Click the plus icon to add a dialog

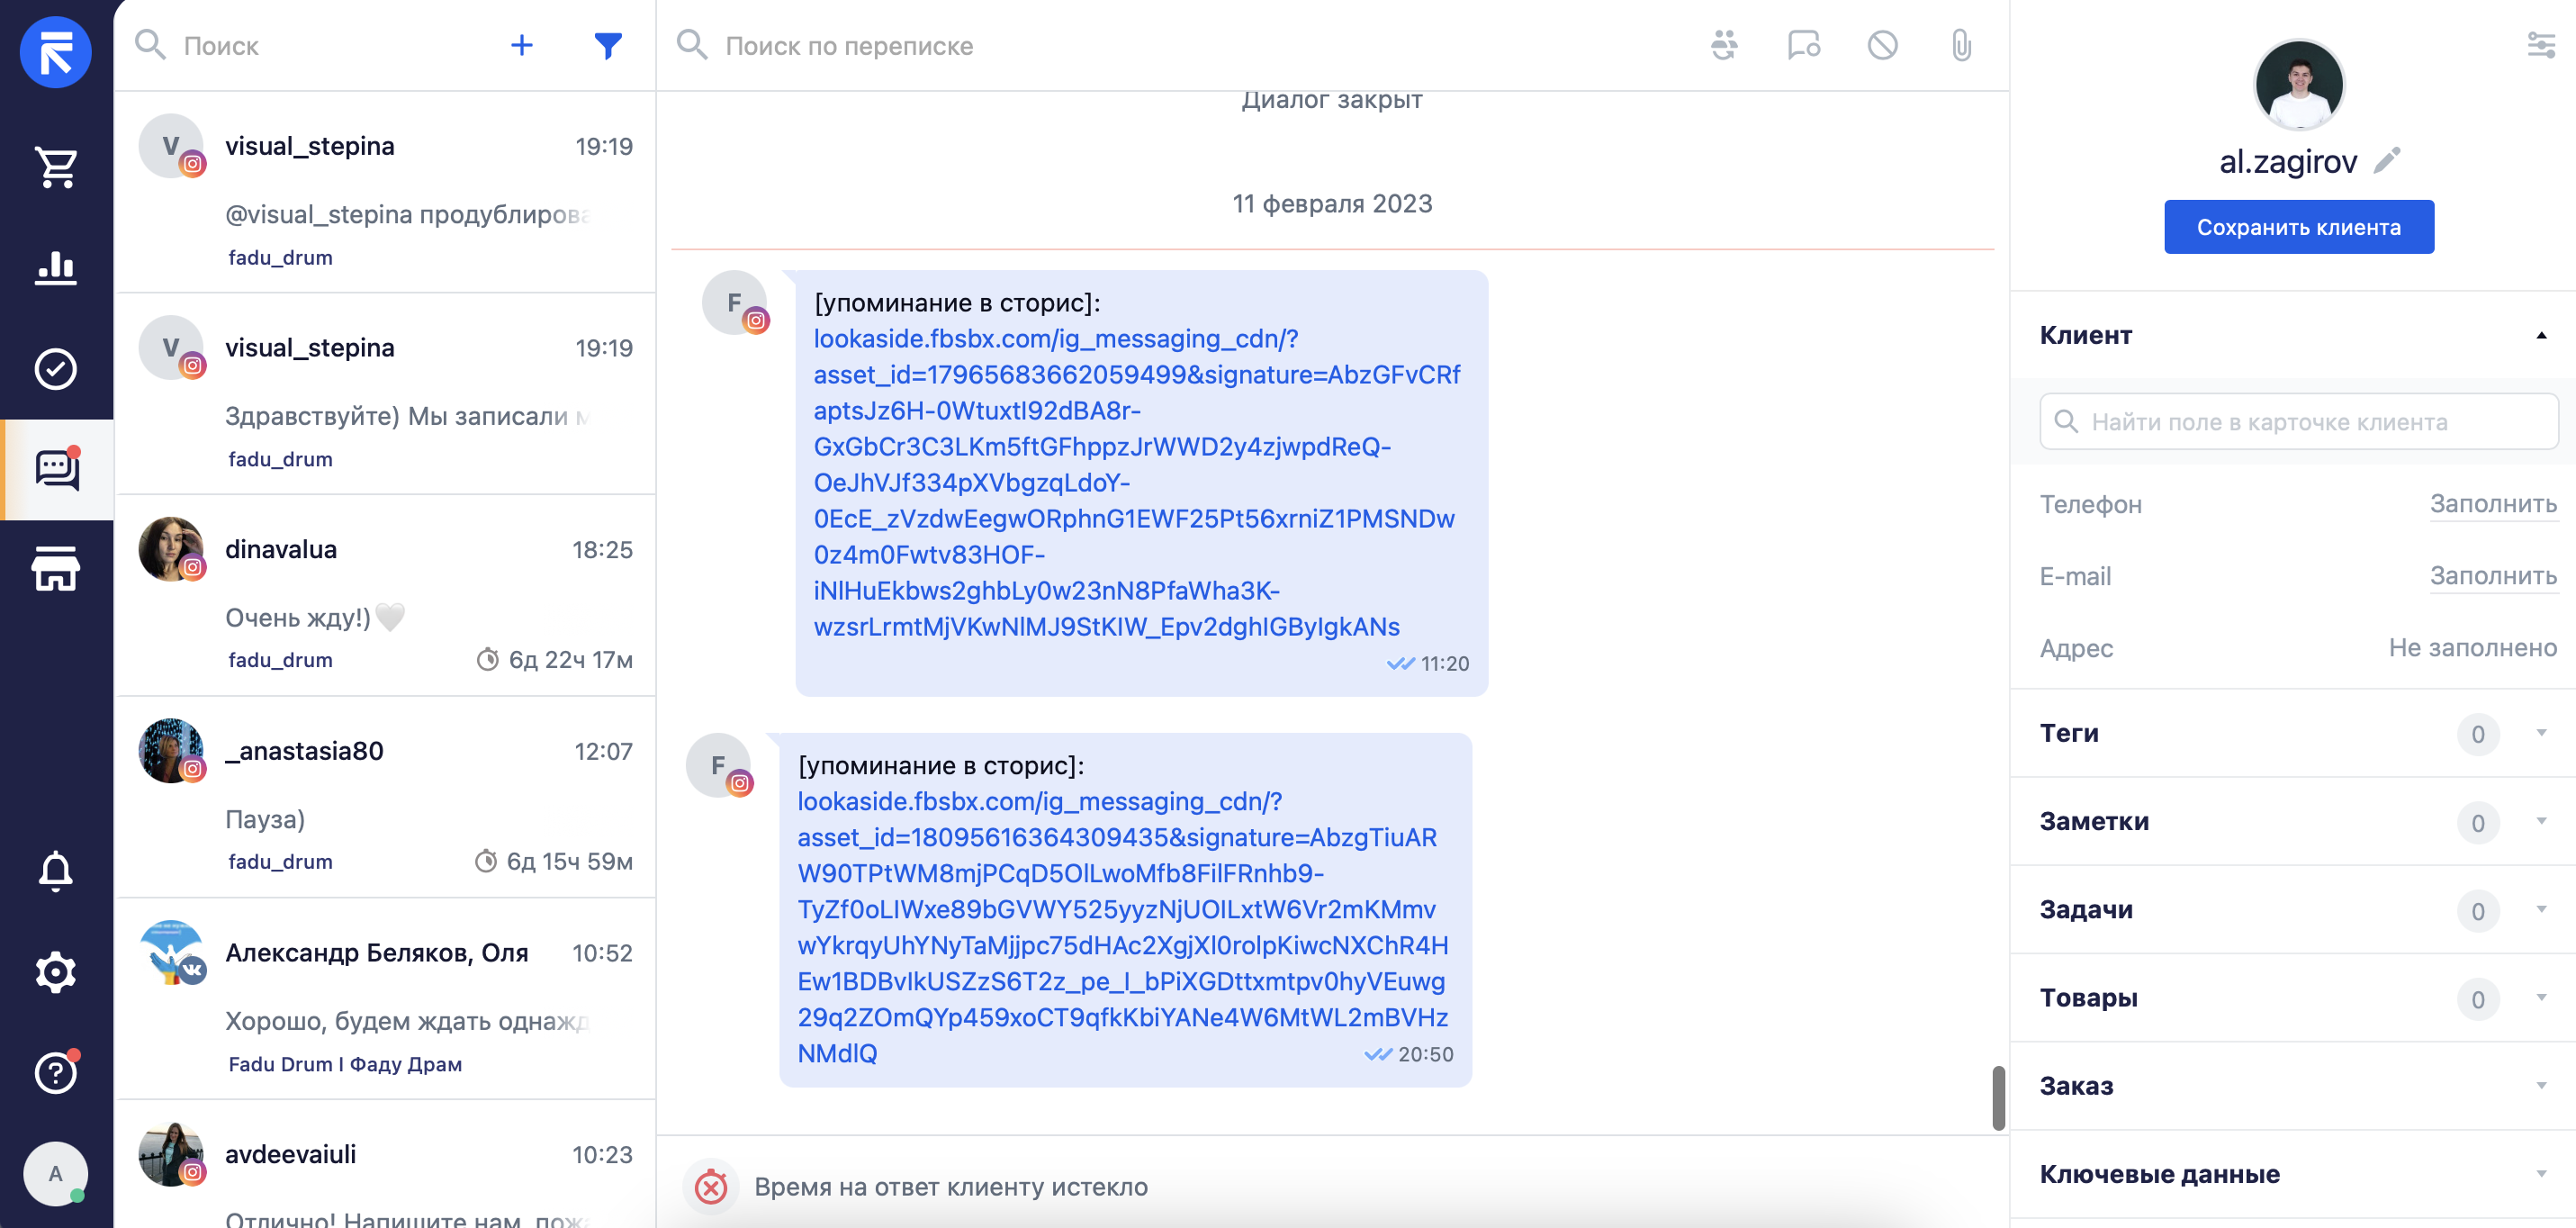[522, 45]
